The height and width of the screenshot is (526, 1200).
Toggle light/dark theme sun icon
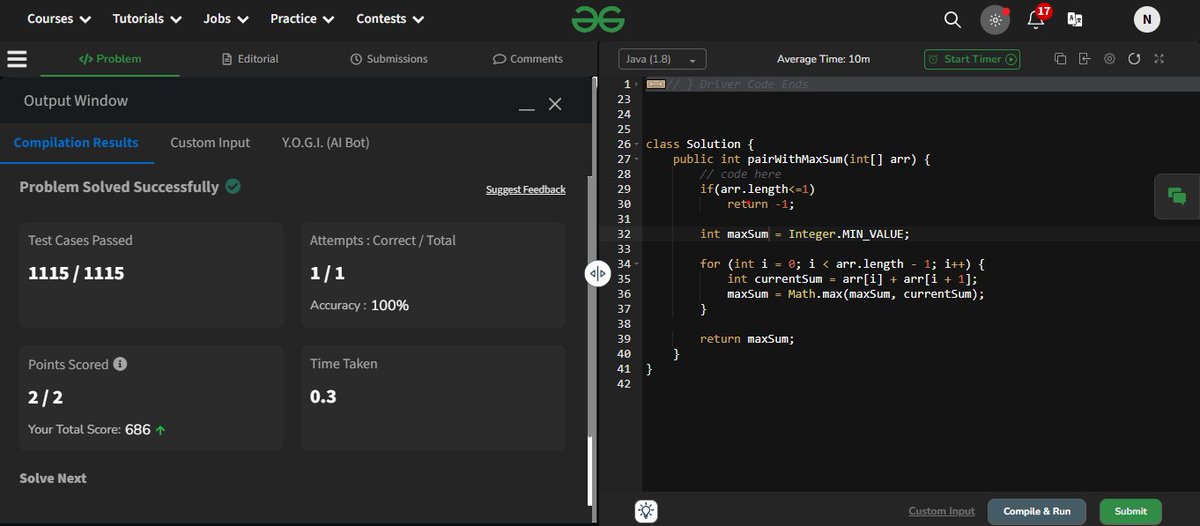point(995,19)
